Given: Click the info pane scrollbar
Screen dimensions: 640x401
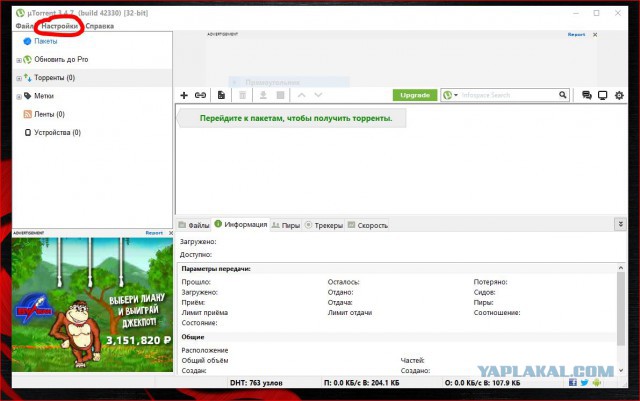Looking at the screenshot, I should pos(621,309).
